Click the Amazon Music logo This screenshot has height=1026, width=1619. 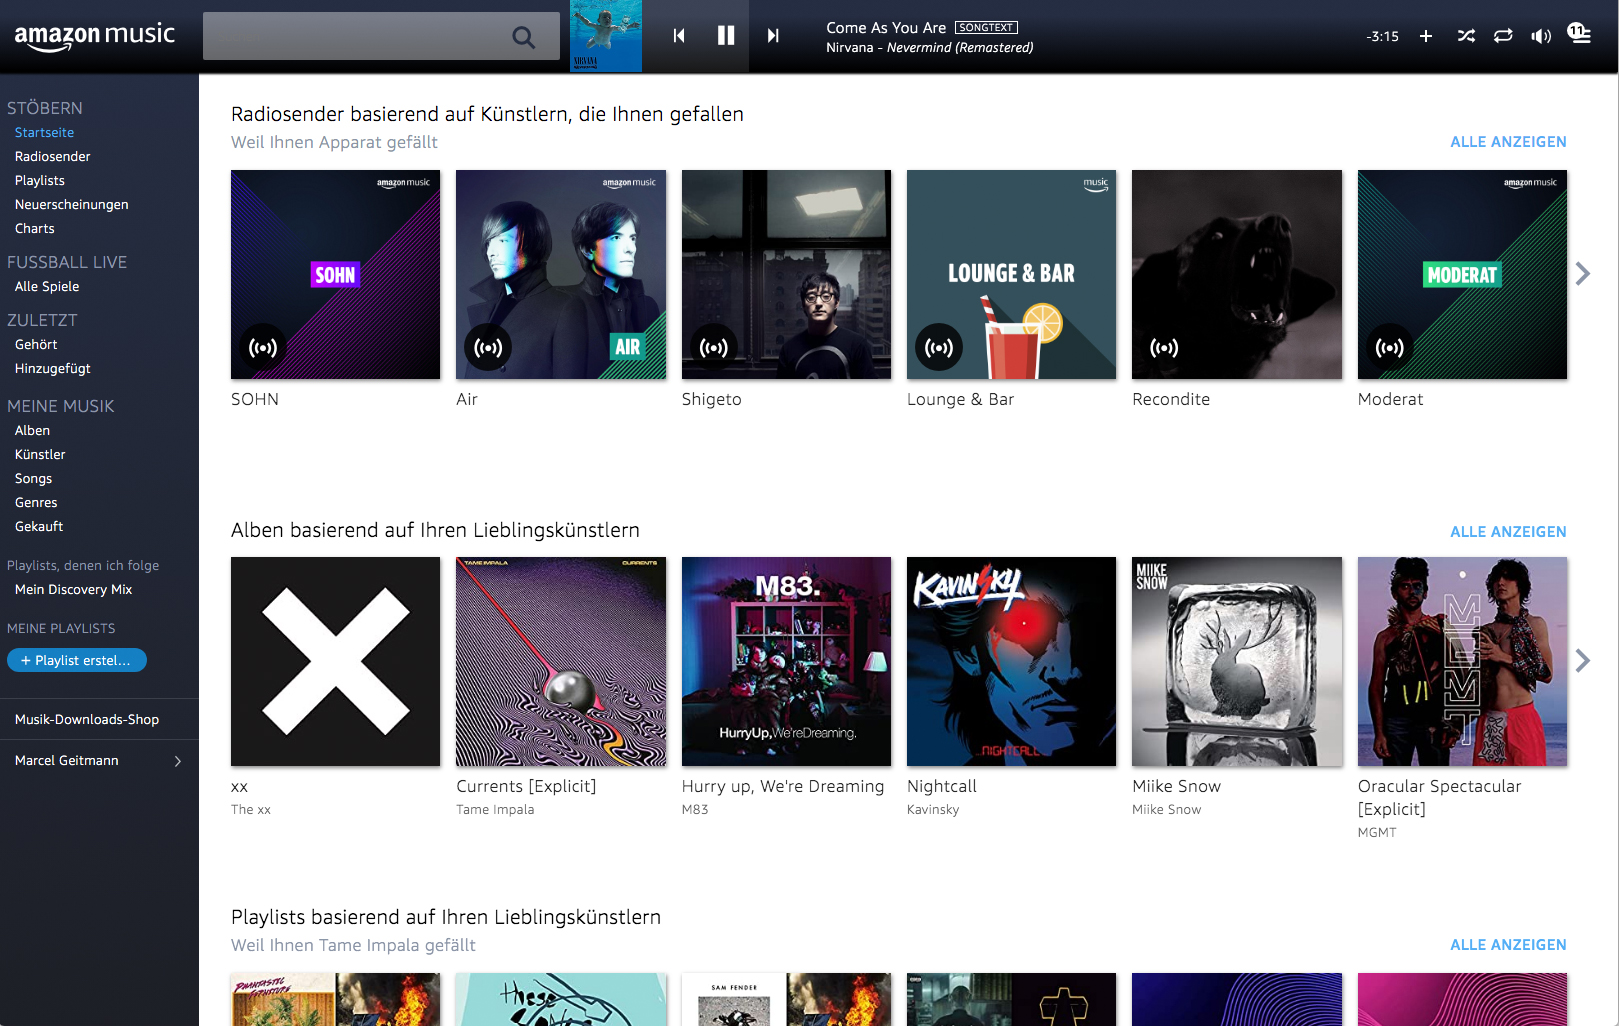(x=95, y=33)
